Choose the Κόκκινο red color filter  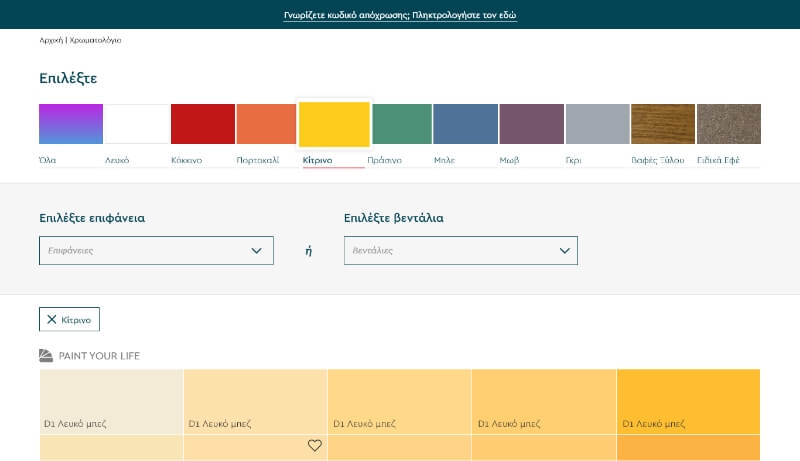coord(202,124)
